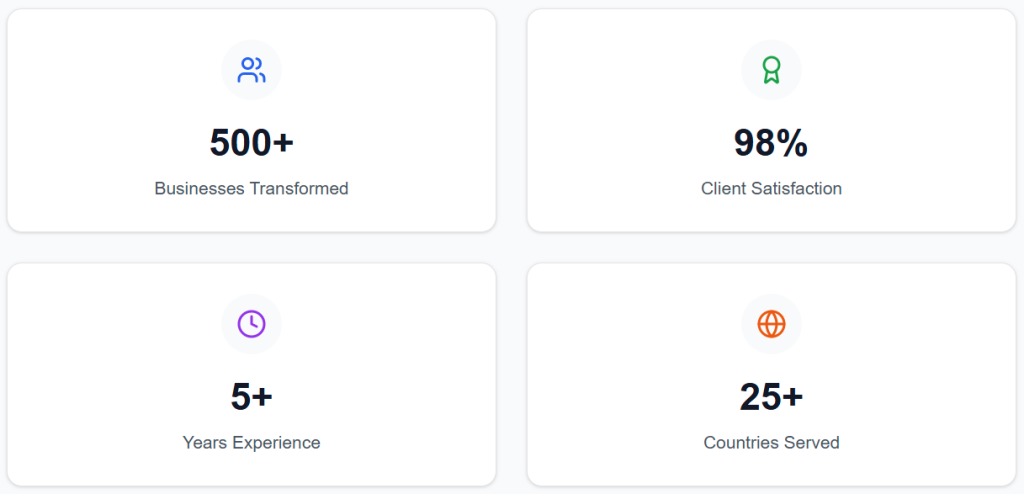Viewport: 1024px width, 494px height.
Task: Select the 5+ statistic number
Action: pyautogui.click(x=251, y=397)
